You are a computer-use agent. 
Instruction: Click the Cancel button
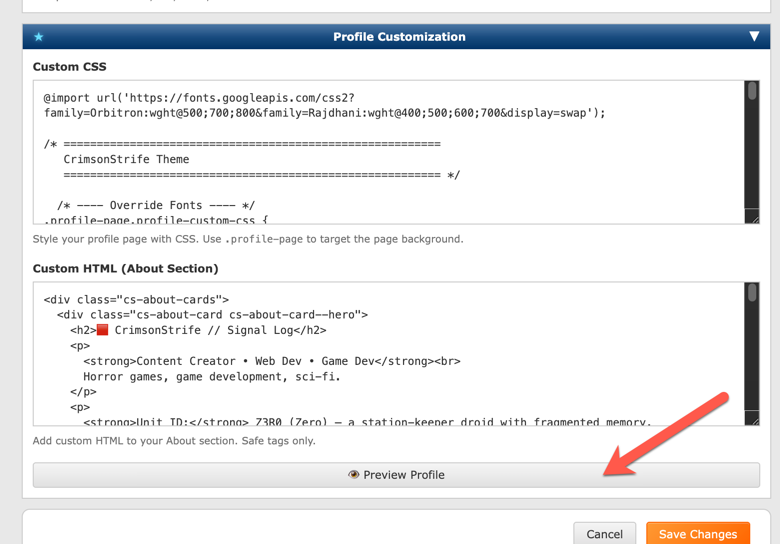pyautogui.click(x=604, y=534)
